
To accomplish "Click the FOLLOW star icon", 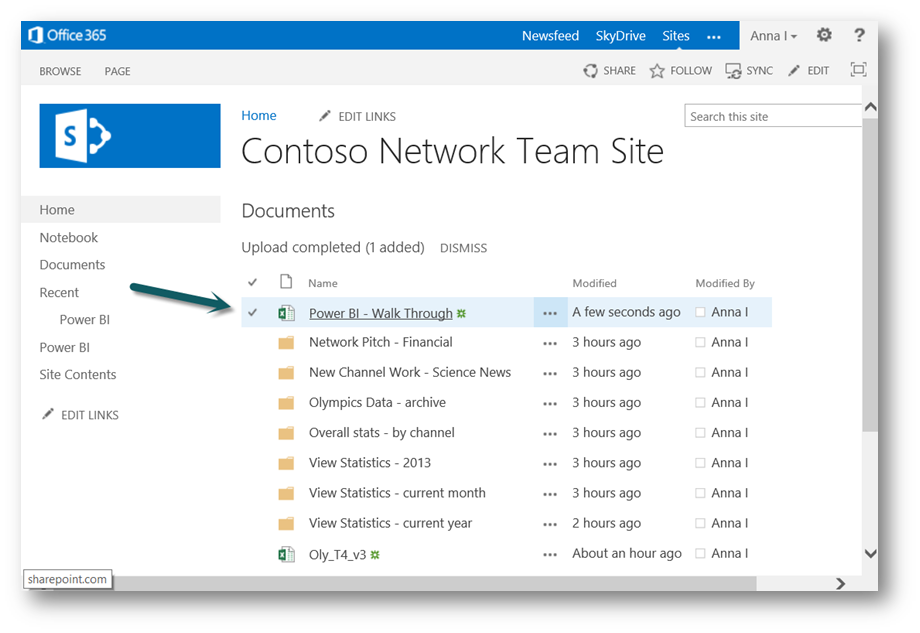I will click(x=657, y=71).
